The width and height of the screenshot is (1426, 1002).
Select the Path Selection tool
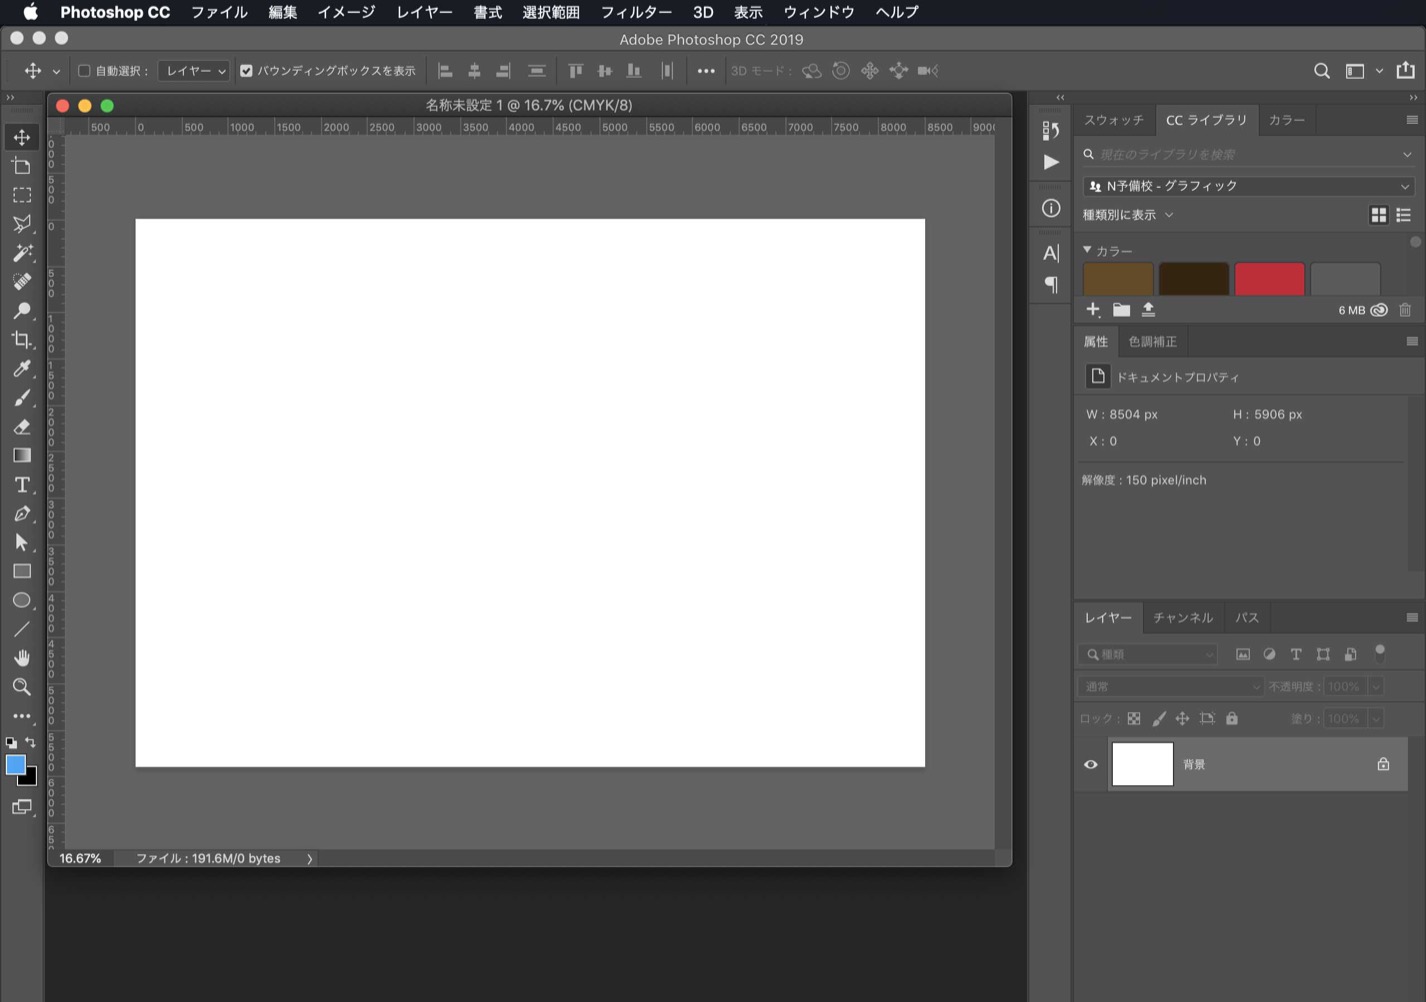22,543
